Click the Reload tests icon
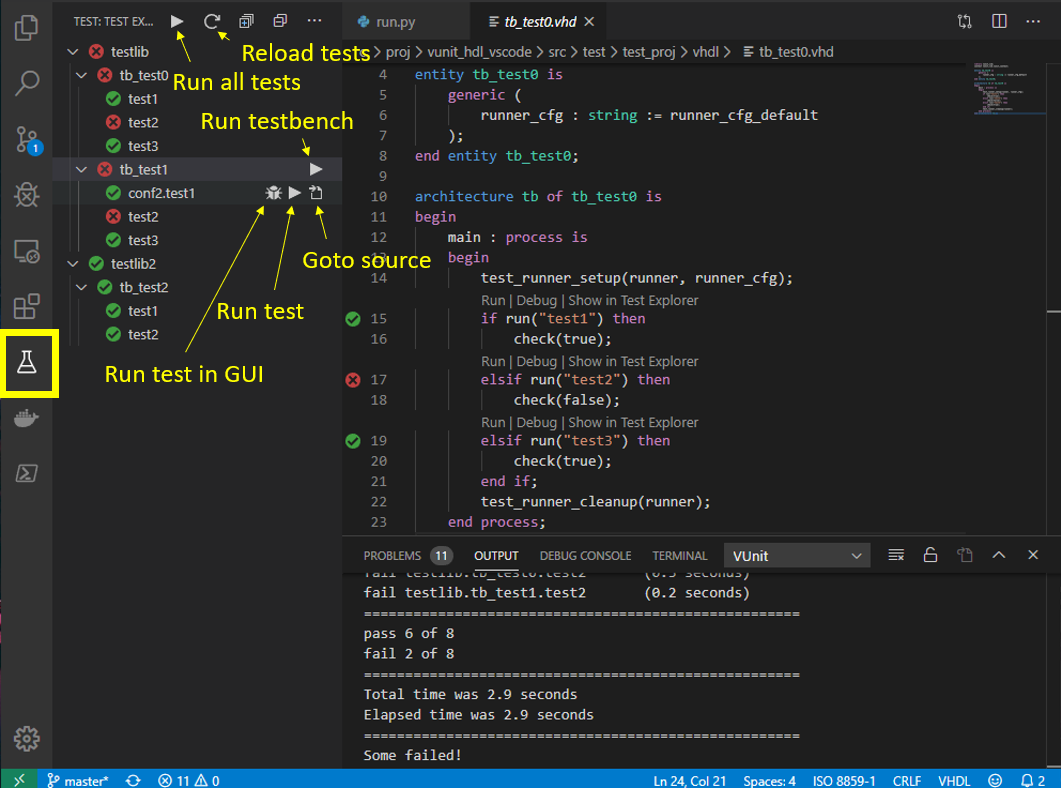This screenshot has height=789, width=1061. 212,20
